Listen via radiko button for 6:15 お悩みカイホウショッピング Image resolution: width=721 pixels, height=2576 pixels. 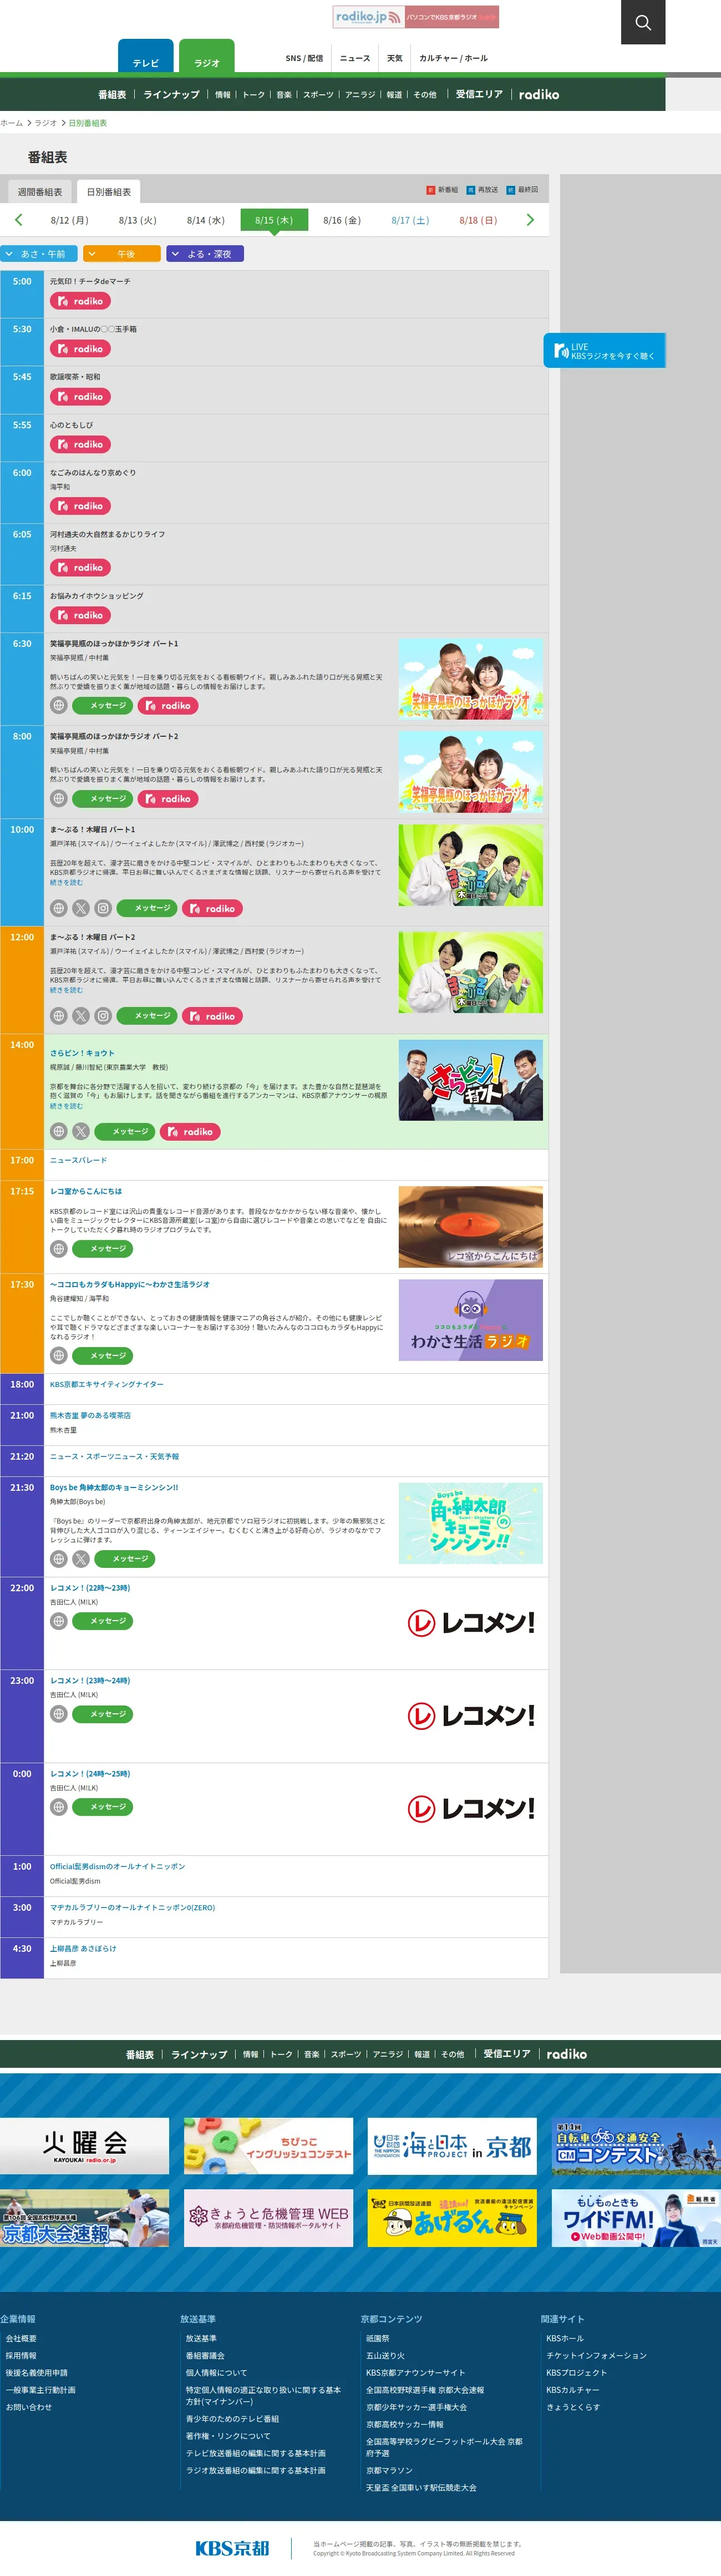pos(80,615)
